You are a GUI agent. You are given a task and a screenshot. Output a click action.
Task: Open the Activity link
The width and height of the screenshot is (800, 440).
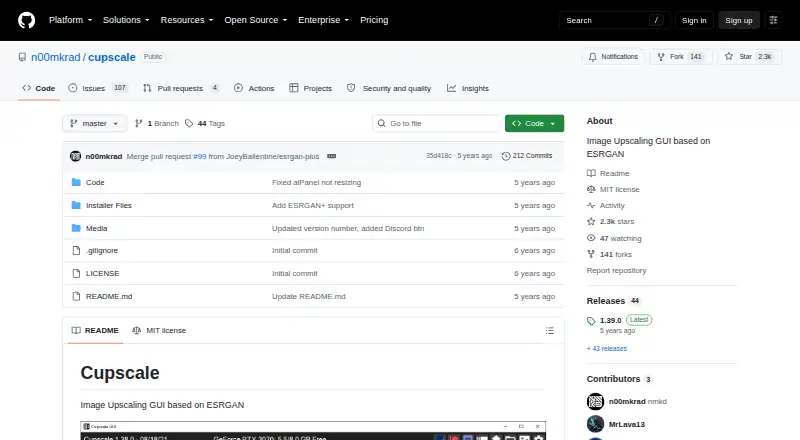pos(606,205)
